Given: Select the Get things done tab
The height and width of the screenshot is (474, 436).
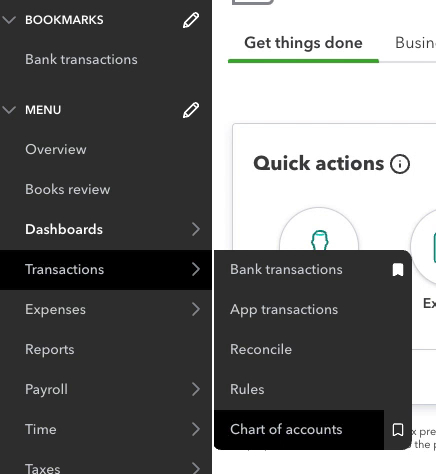Looking at the screenshot, I should (303, 43).
